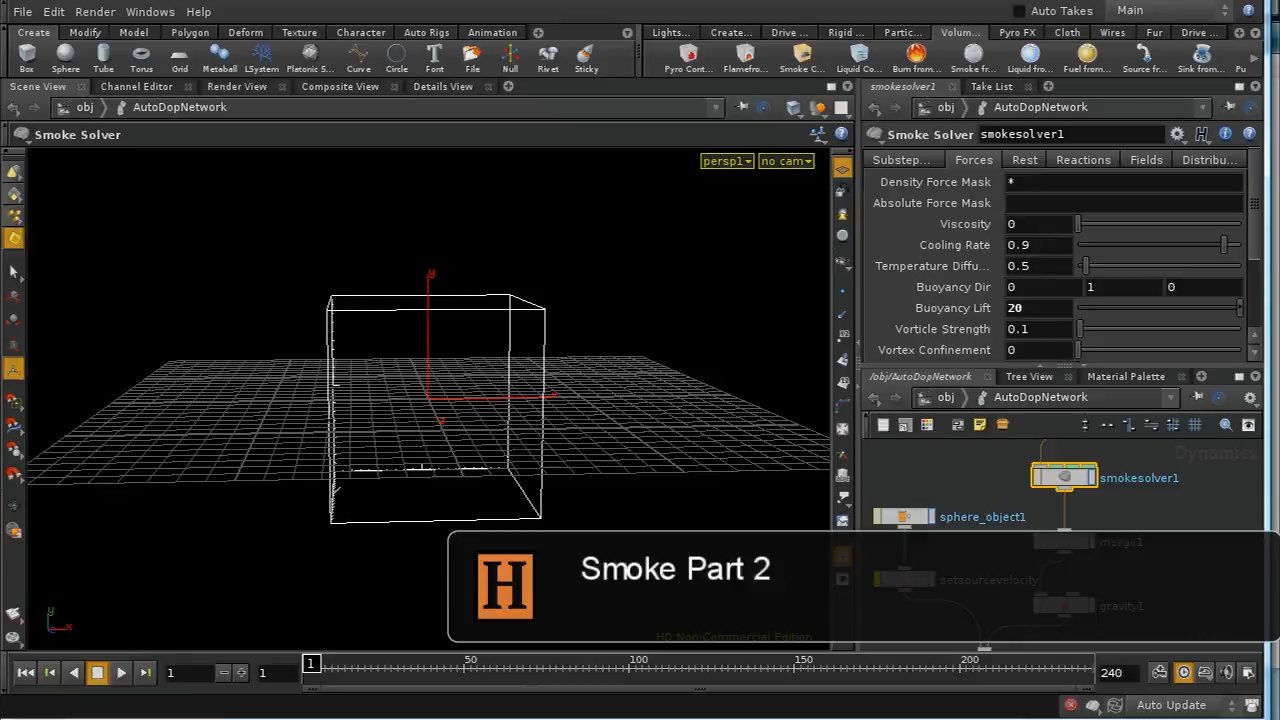The width and height of the screenshot is (1280, 720).
Task: Open the "no cam" camera dropdown
Action: click(x=786, y=161)
